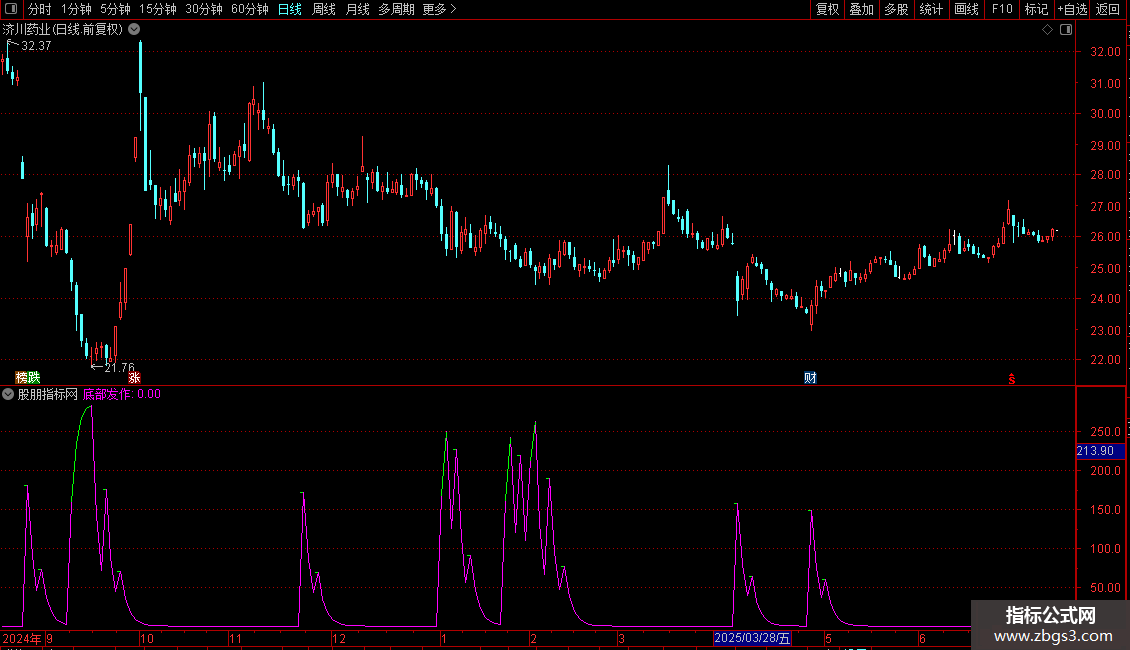Image resolution: width=1130 pixels, height=650 pixels.
Task: Click the 财 financial report marker
Action: 810,378
